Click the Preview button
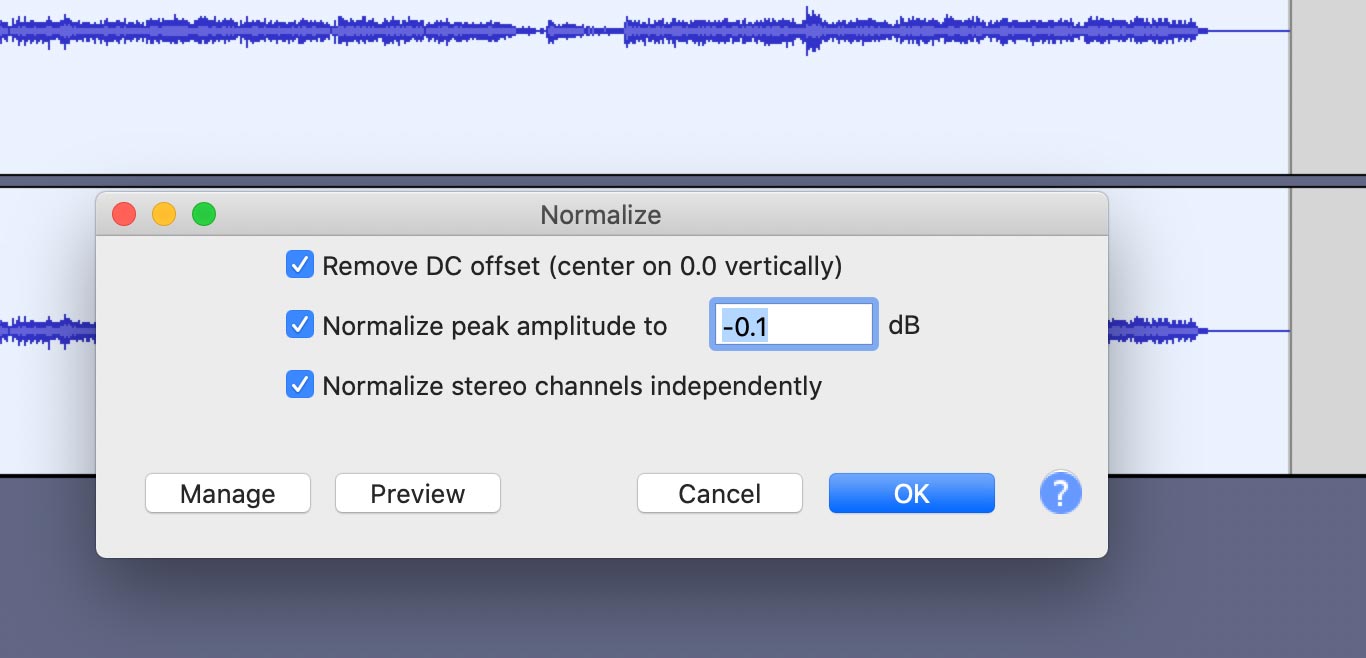The image size is (1366, 658). tap(418, 493)
